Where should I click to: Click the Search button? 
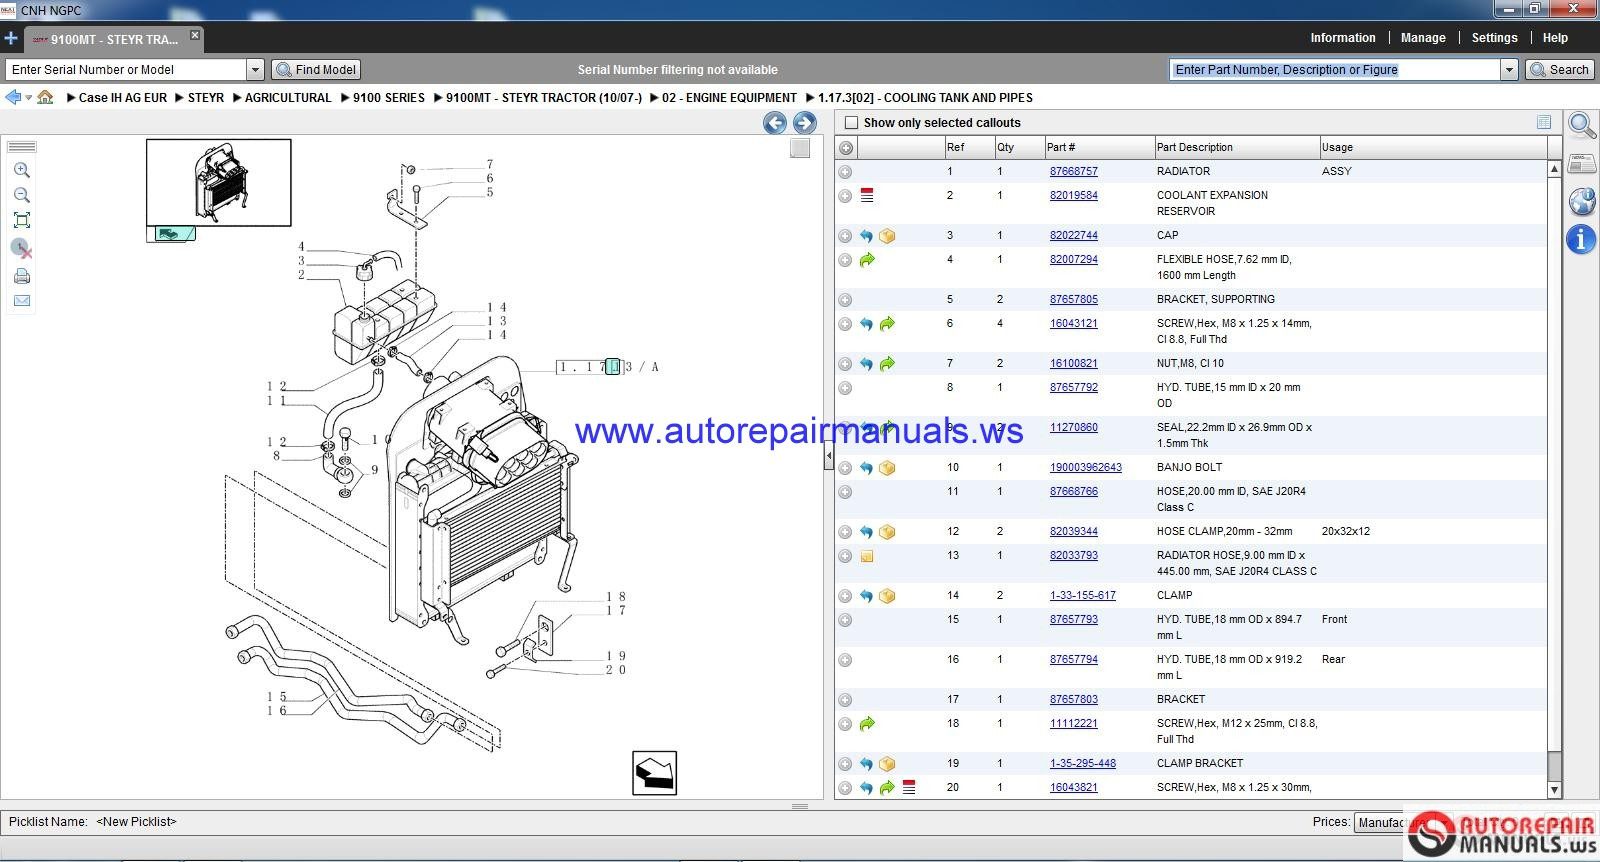click(1560, 69)
